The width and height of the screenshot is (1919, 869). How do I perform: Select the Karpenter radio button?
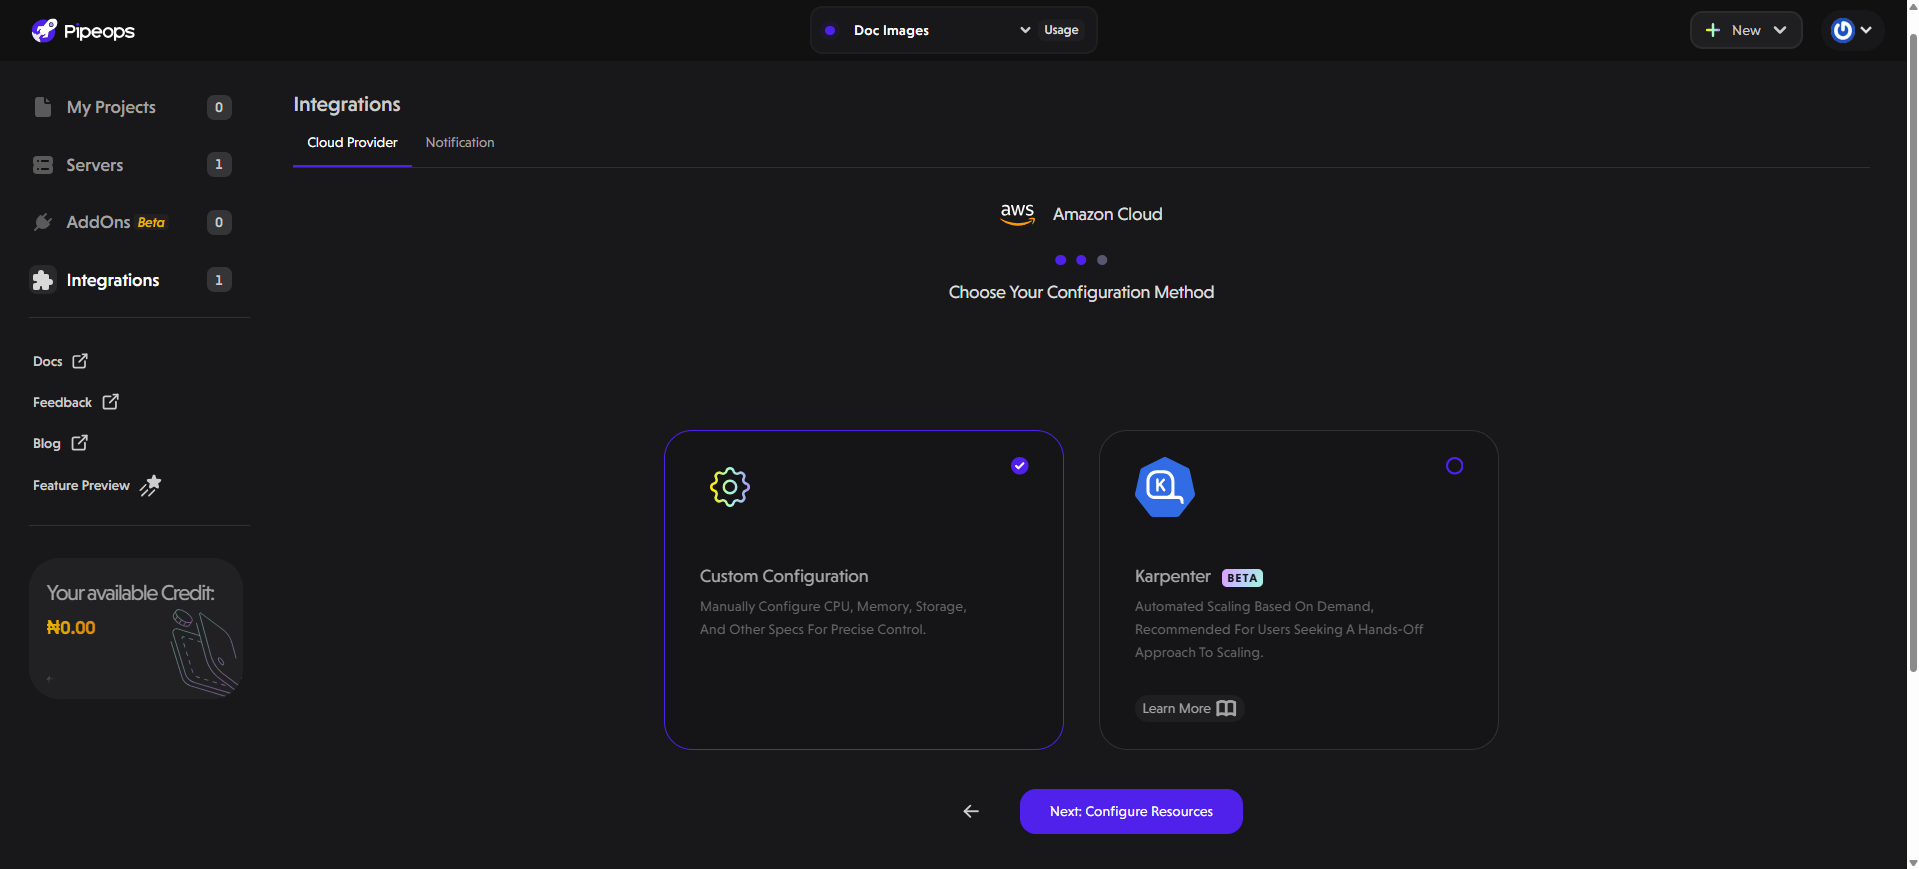pyautogui.click(x=1455, y=466)
